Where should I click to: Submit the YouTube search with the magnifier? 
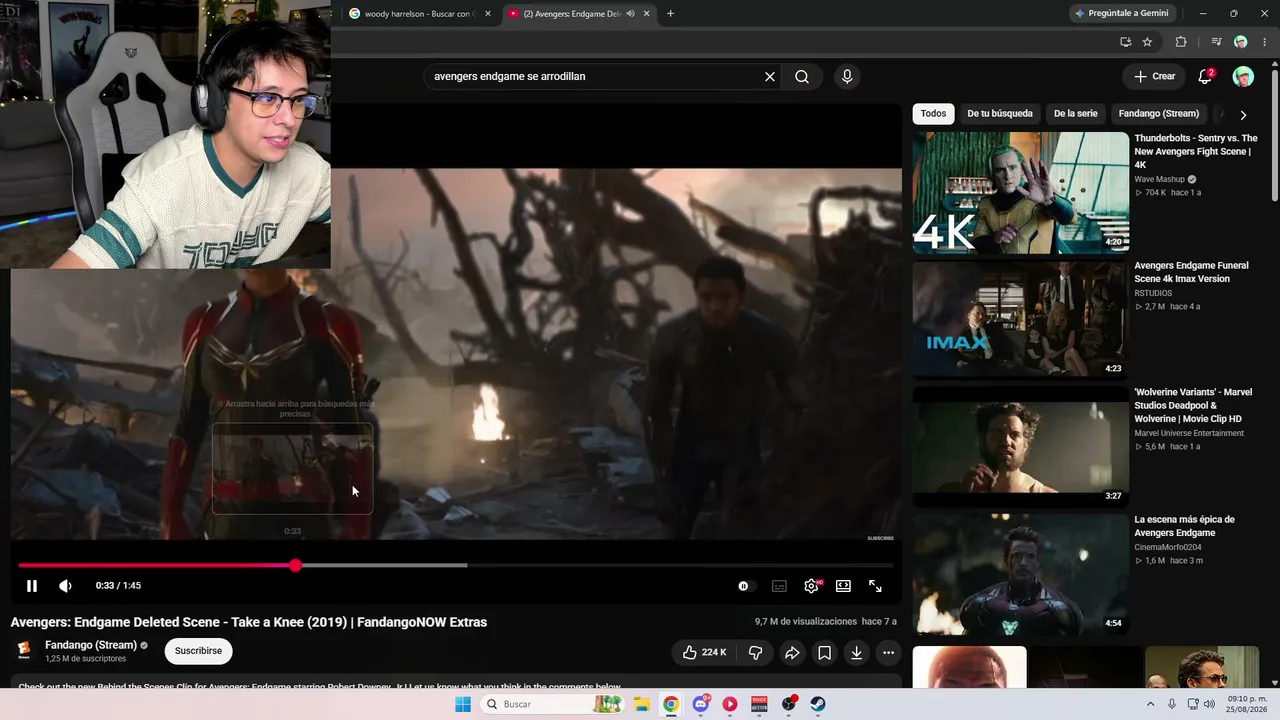802,77
